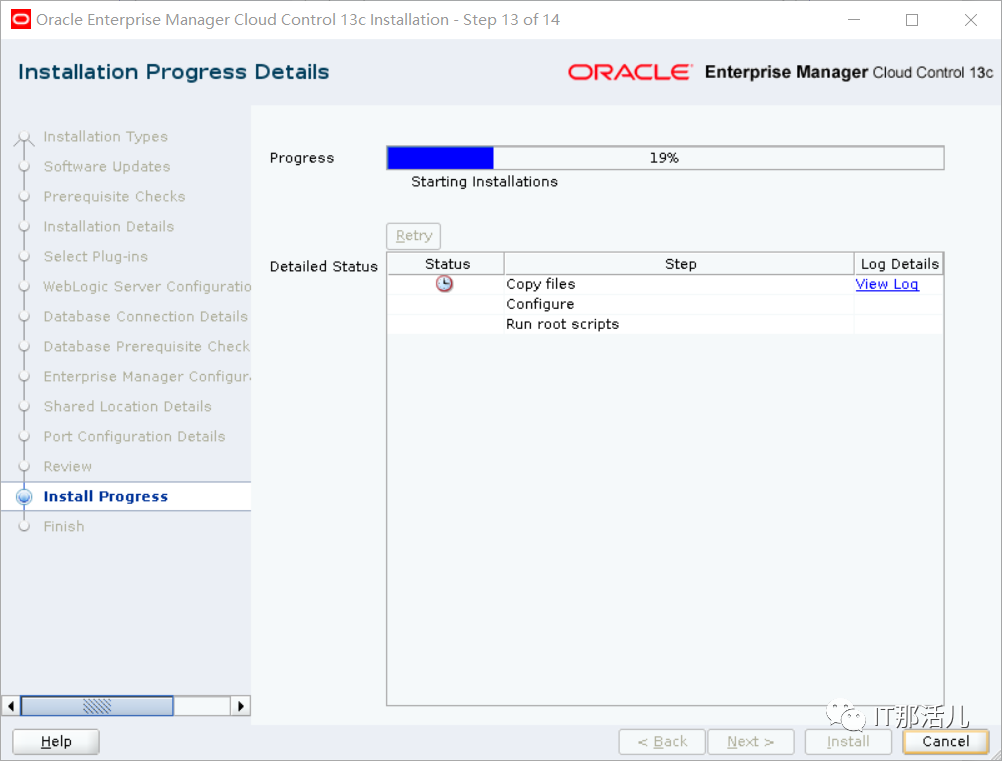Screen dimensions: 1002x761
Task: Select Software Updates step
Action: (107, 167)
